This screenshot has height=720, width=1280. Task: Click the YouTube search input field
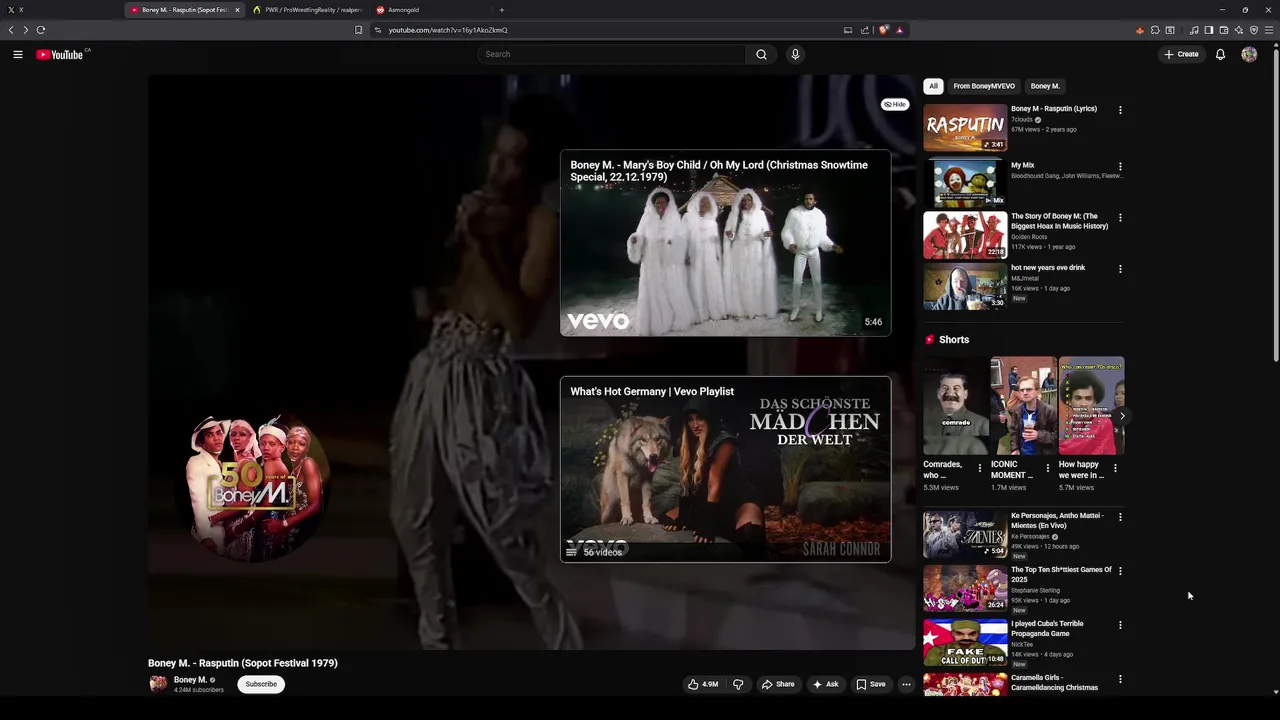point(612,54)
